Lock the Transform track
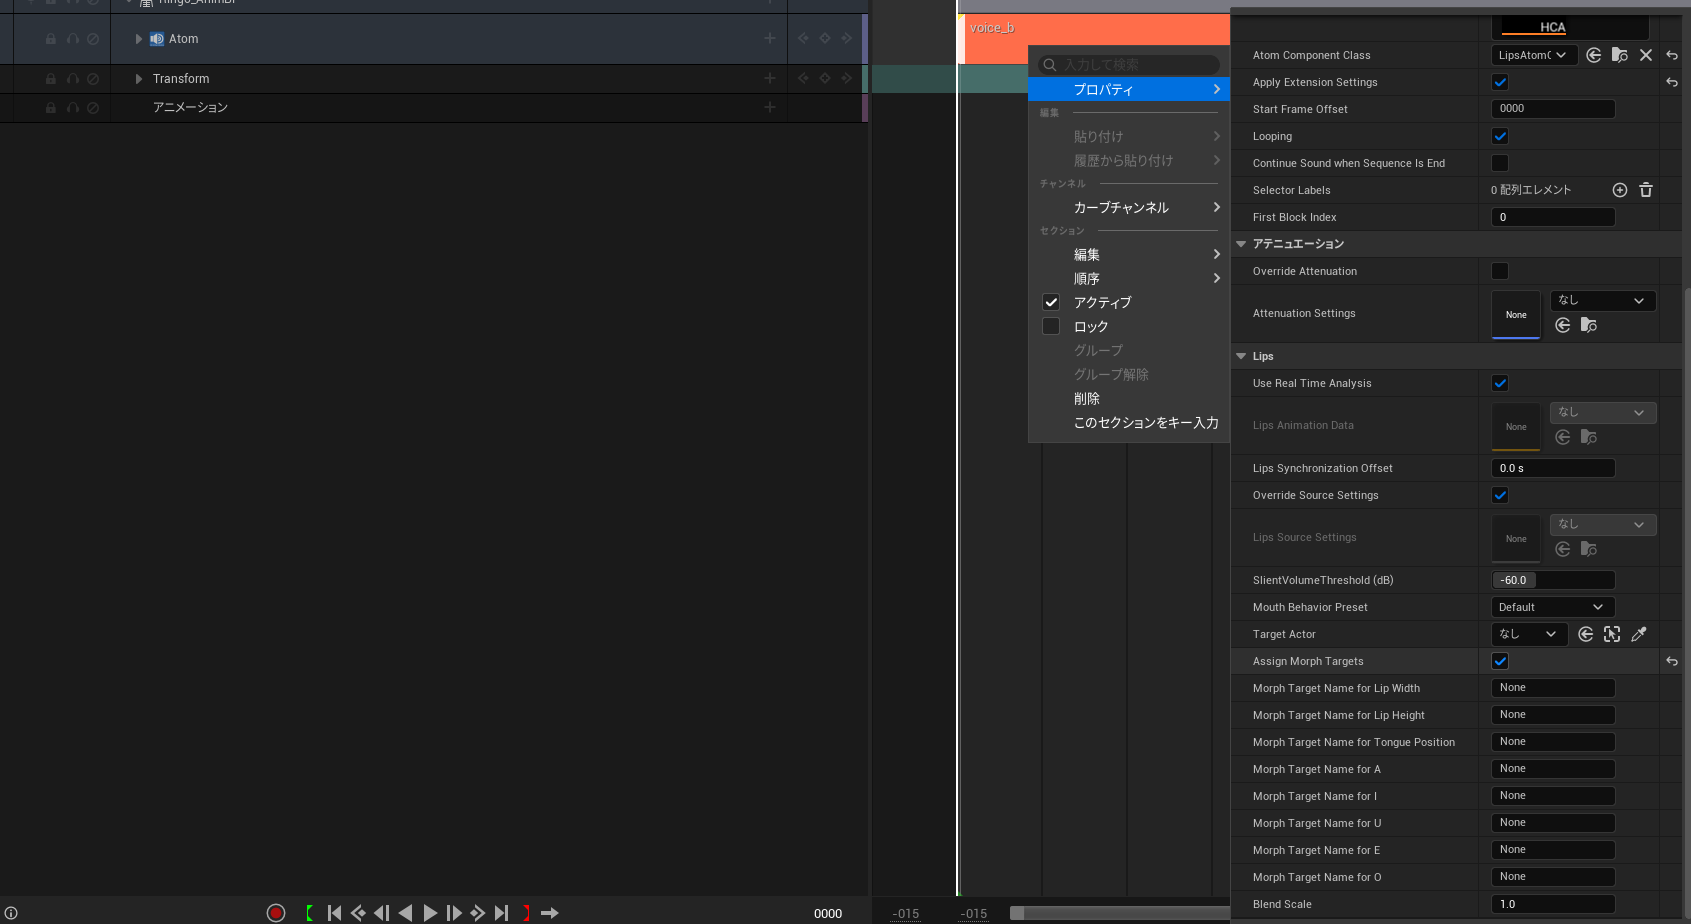The width and height of the screenshot is (1691, 924). pos(50,78)
